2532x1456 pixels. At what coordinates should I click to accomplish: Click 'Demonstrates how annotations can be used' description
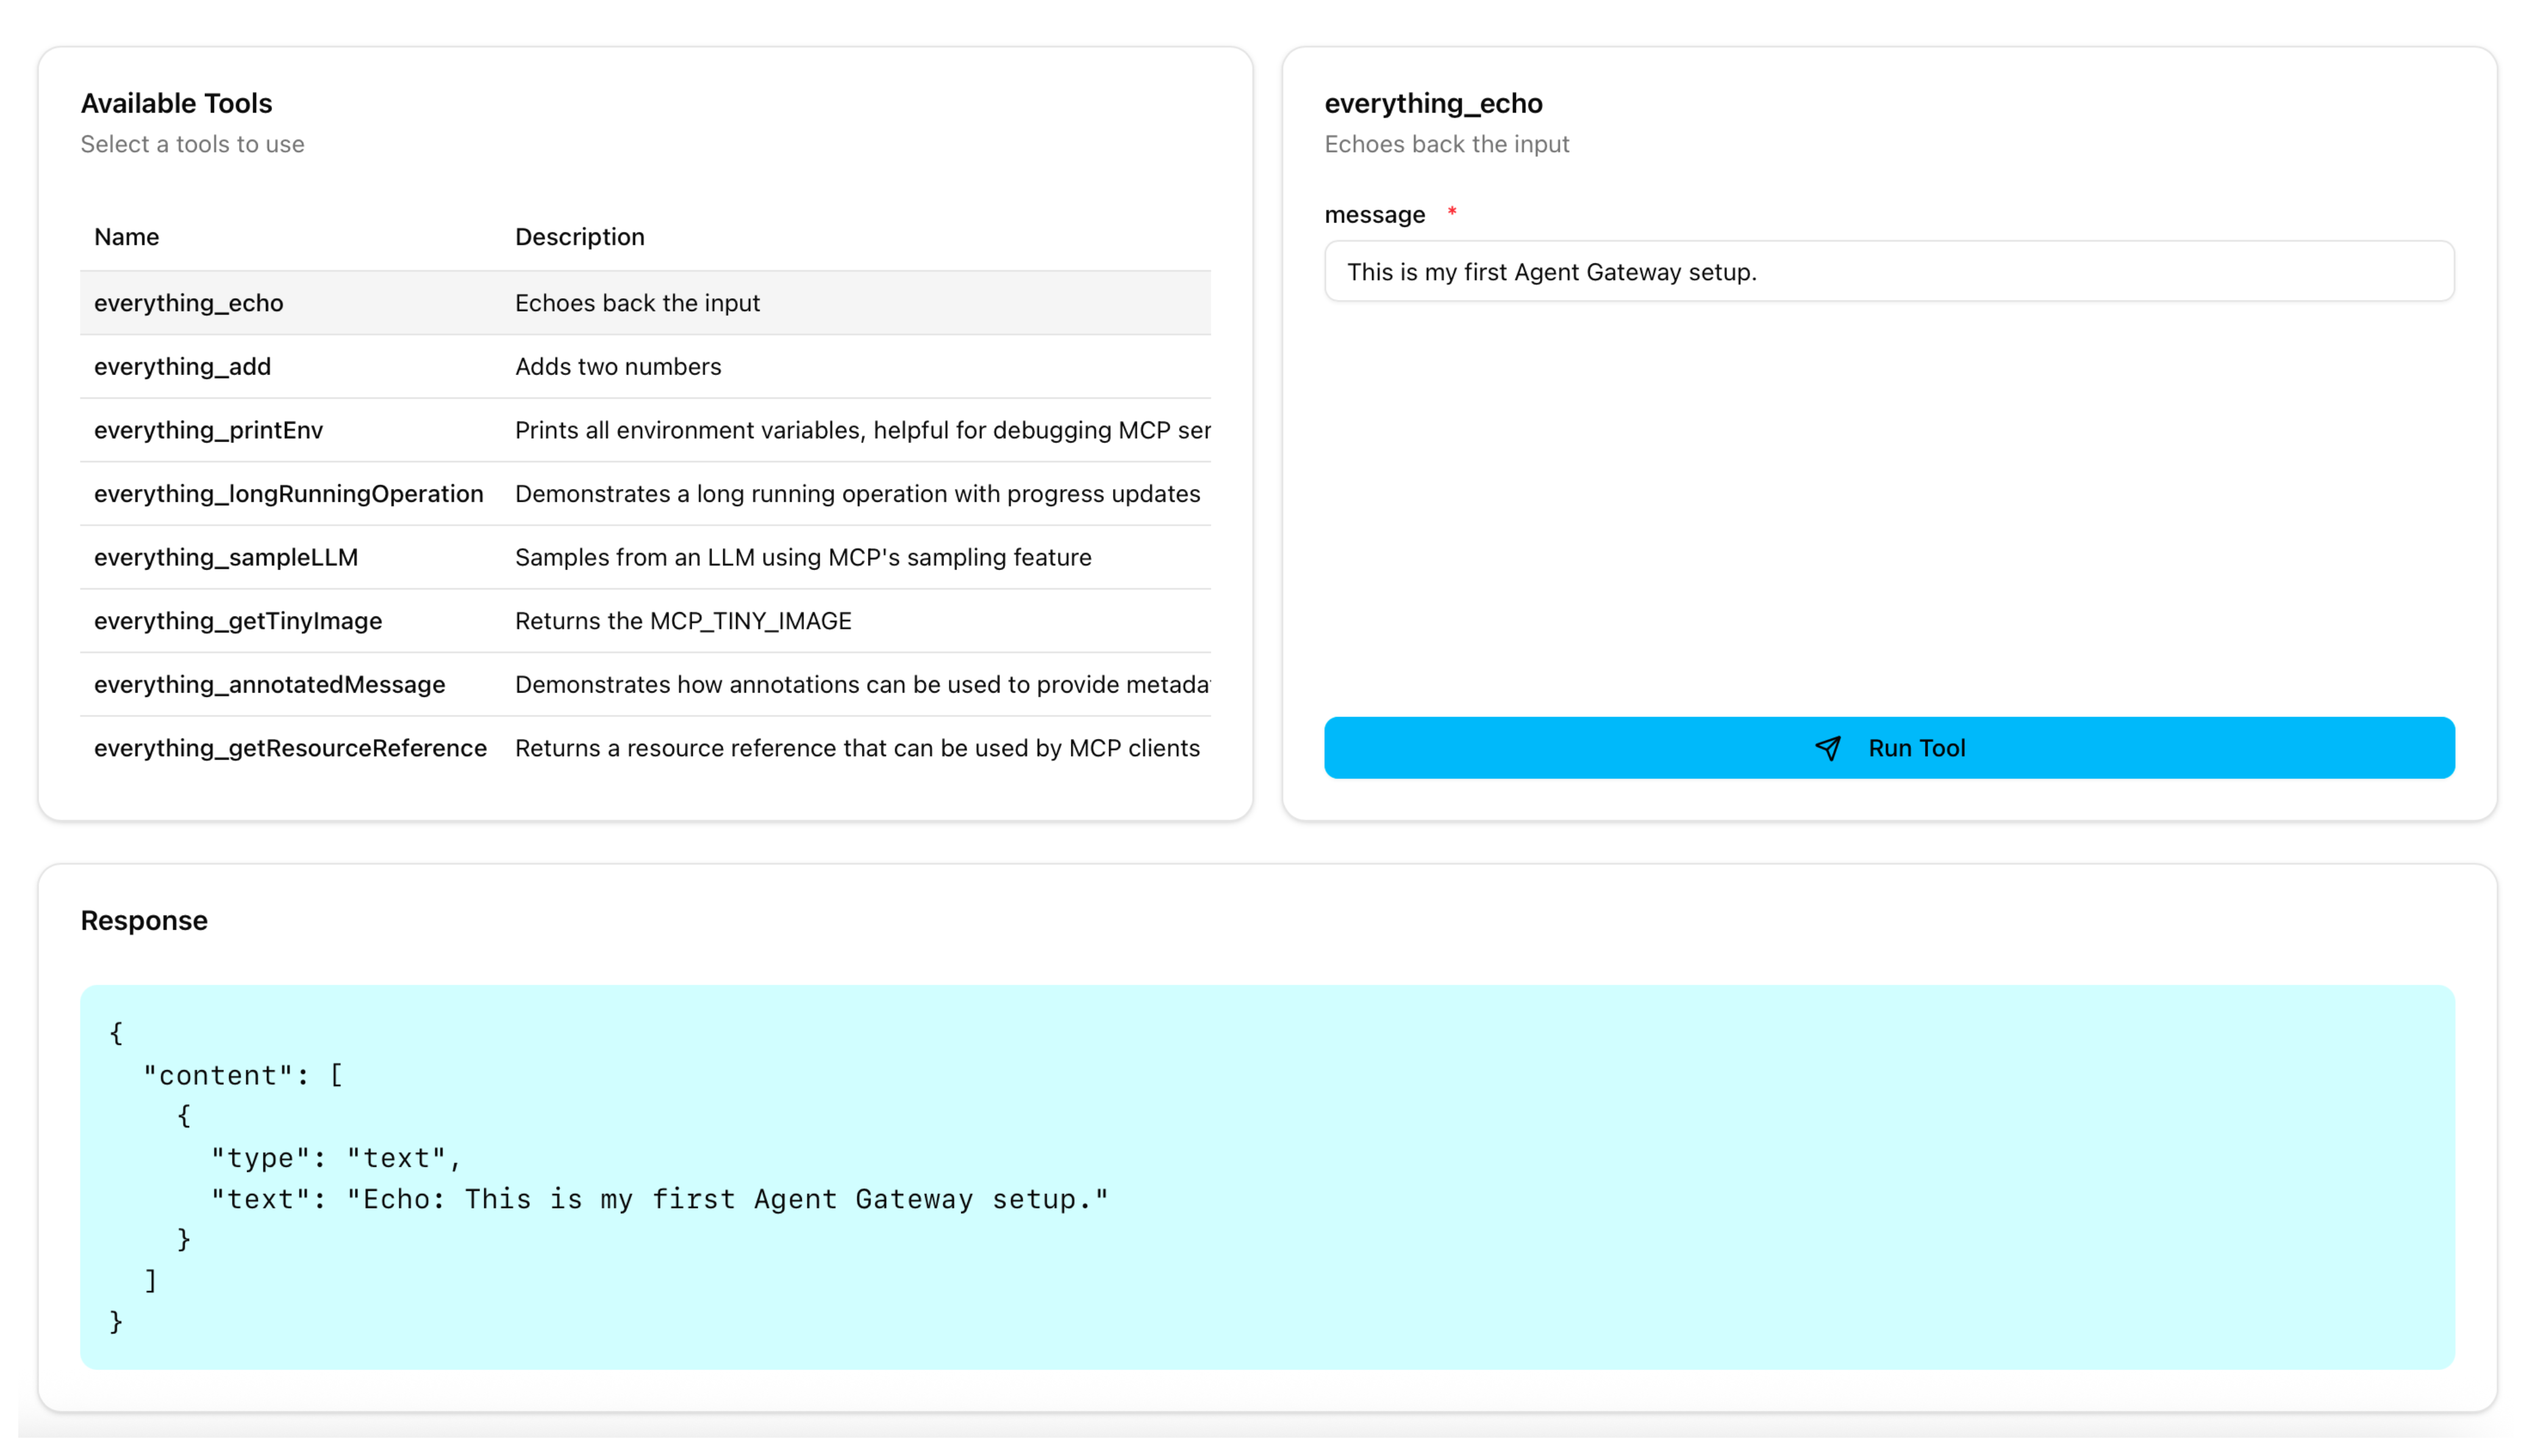click(862, 685)
